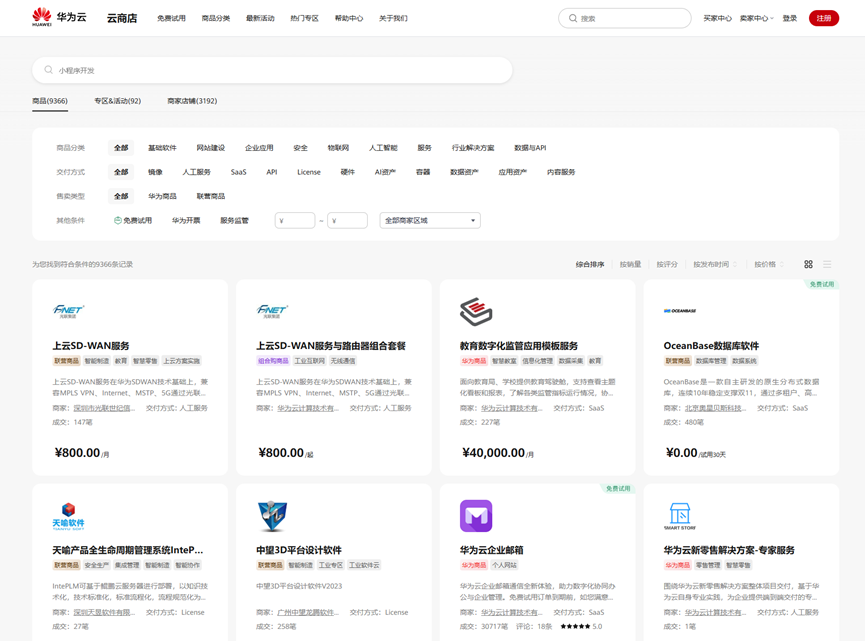Click 云商店 header title

(122, 18)
